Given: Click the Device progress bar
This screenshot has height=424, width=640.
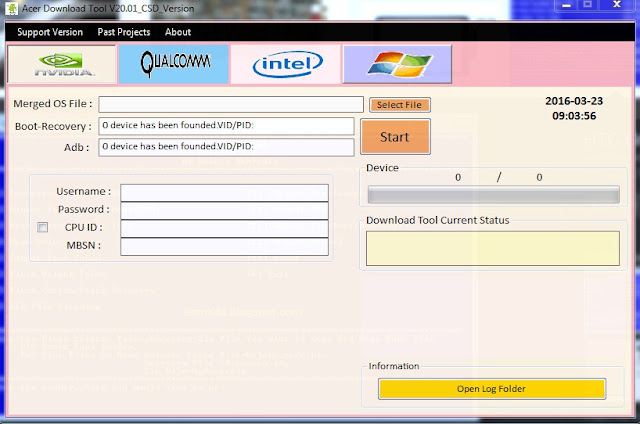Looking at the screenshot, I should click(493, 195).
